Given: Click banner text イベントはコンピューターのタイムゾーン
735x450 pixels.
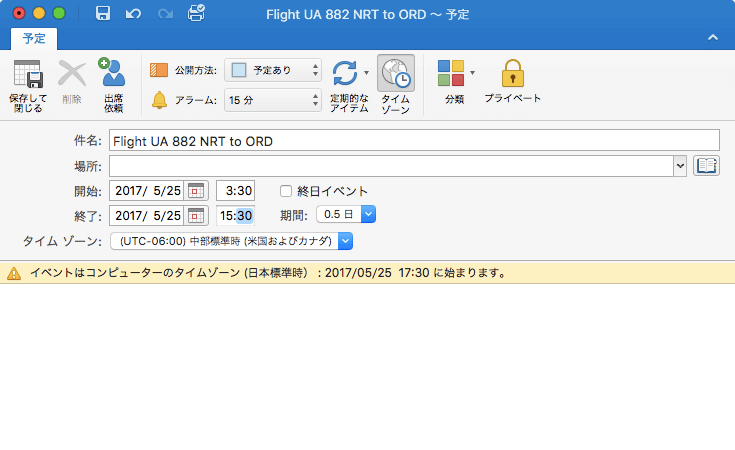Looking at the screenshot, I should (x=135, y=273).
